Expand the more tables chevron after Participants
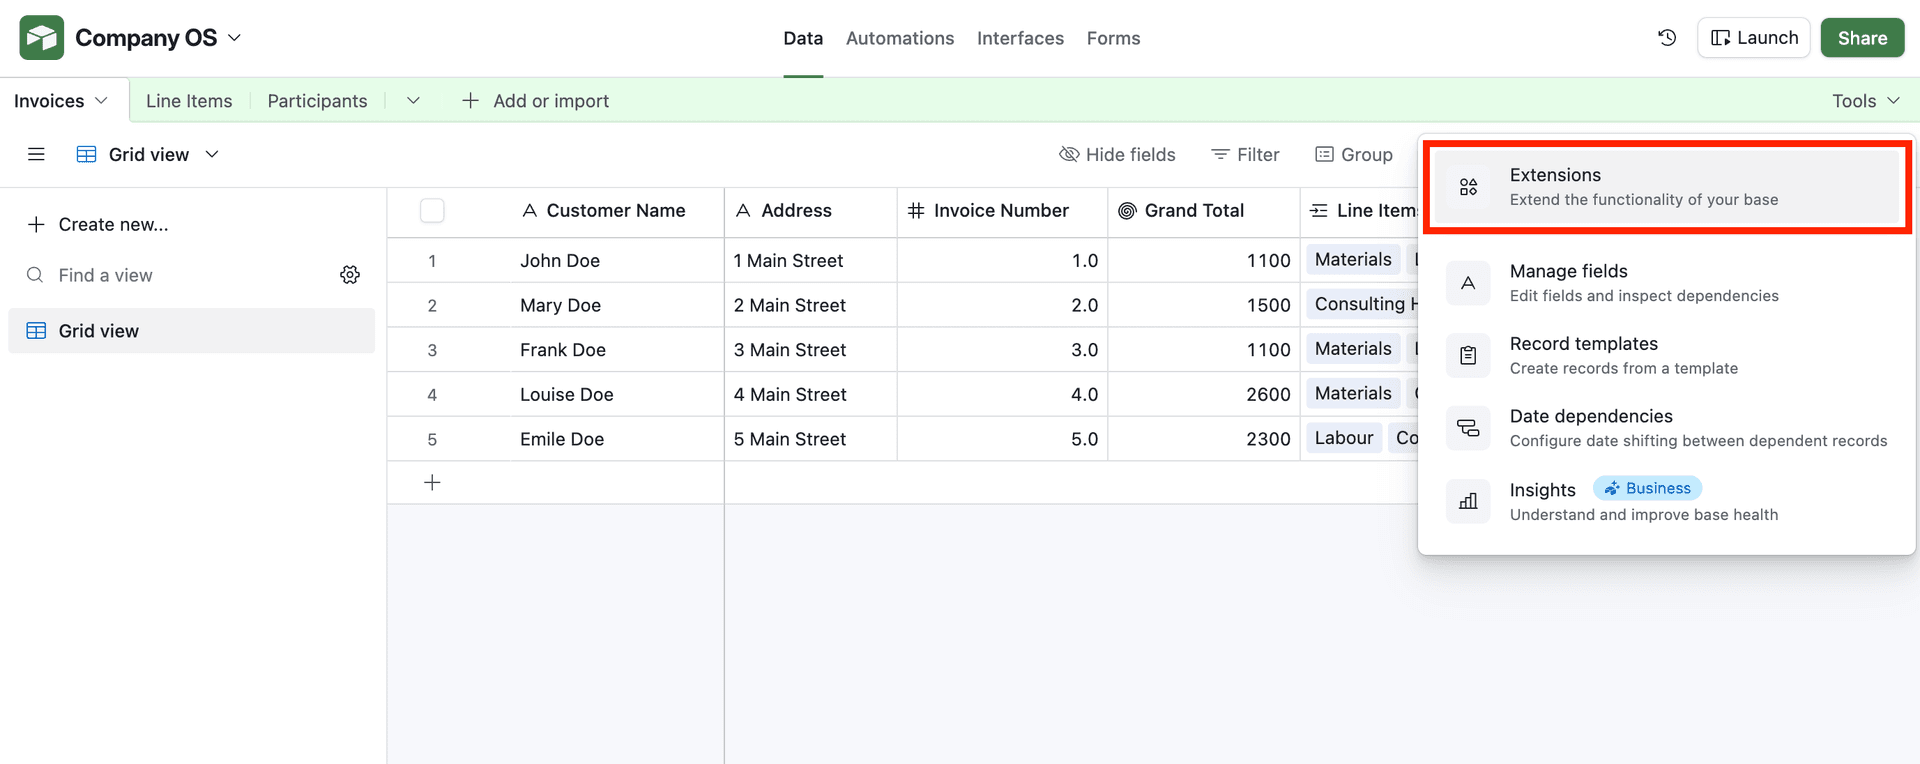Viewport: 1920px width, 764px height. pos(413,101)
